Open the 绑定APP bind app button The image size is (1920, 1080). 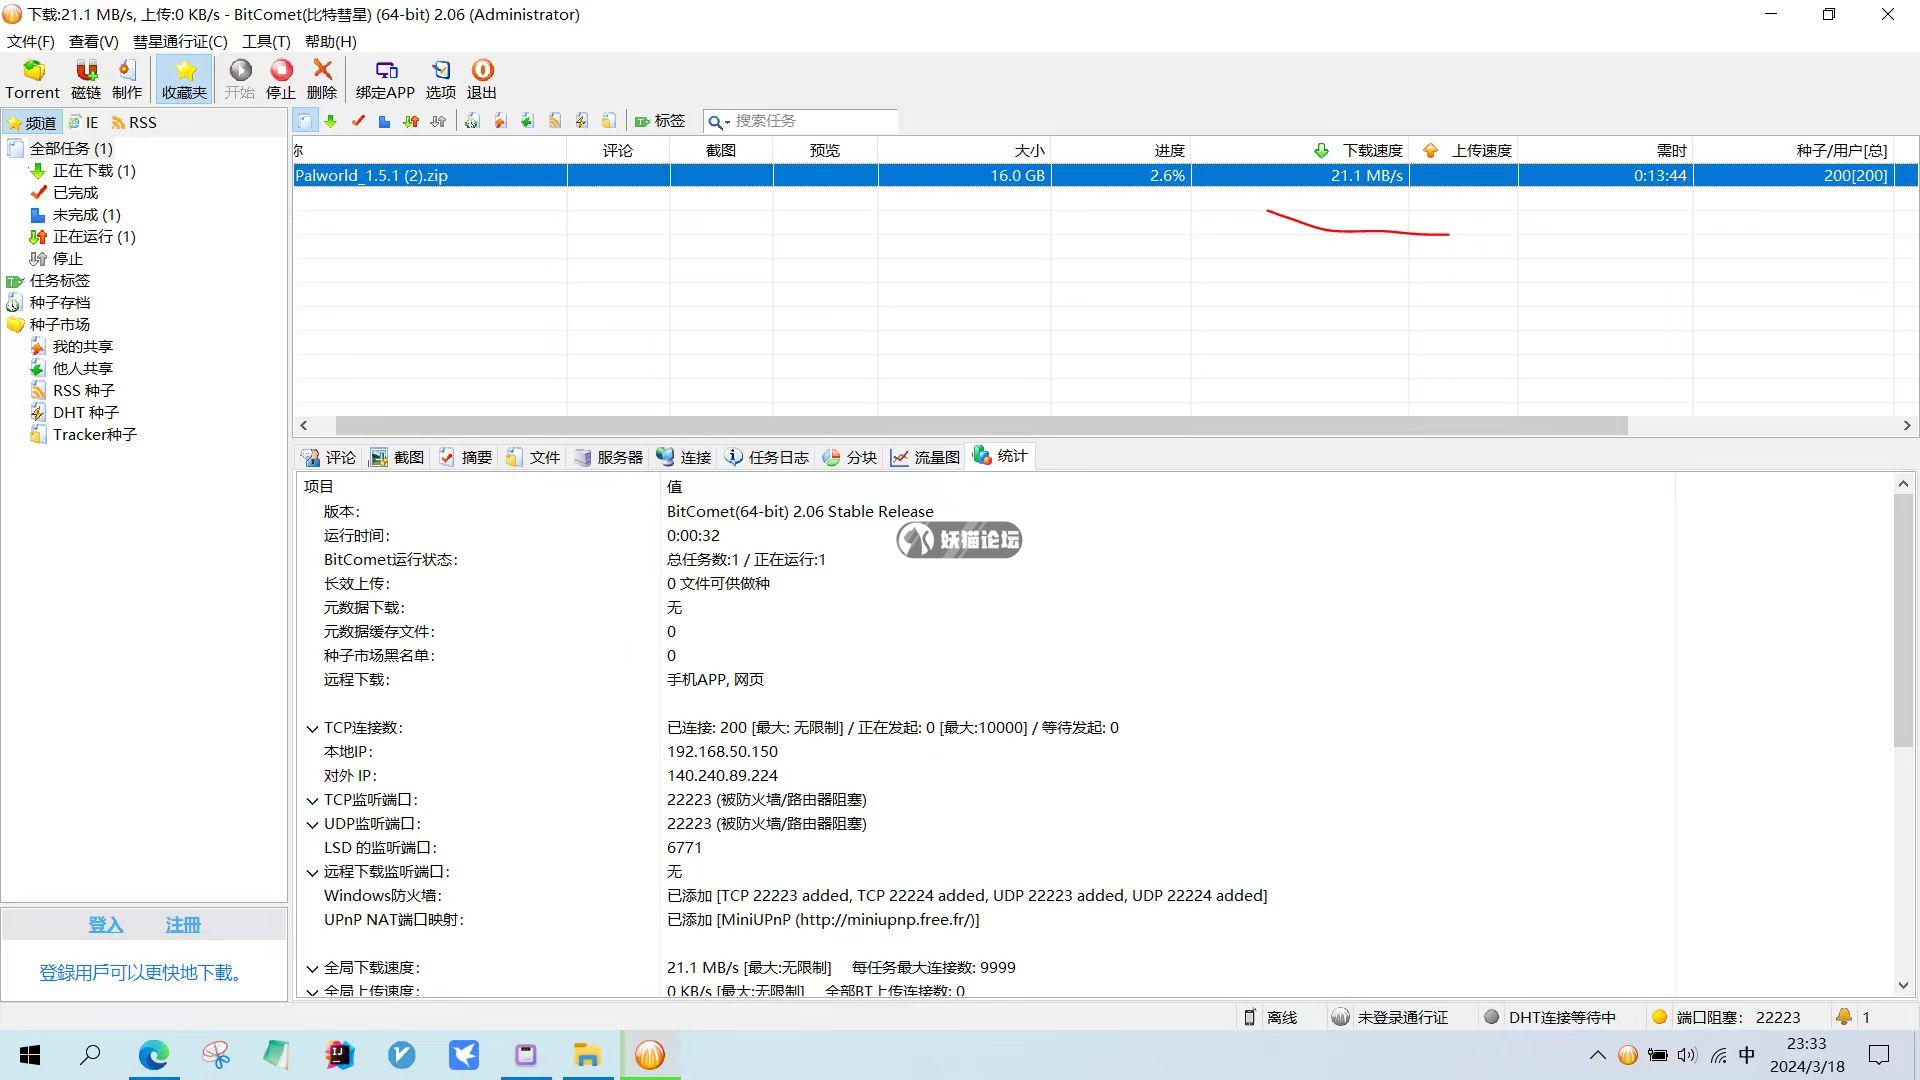click(x=385, y=79)
